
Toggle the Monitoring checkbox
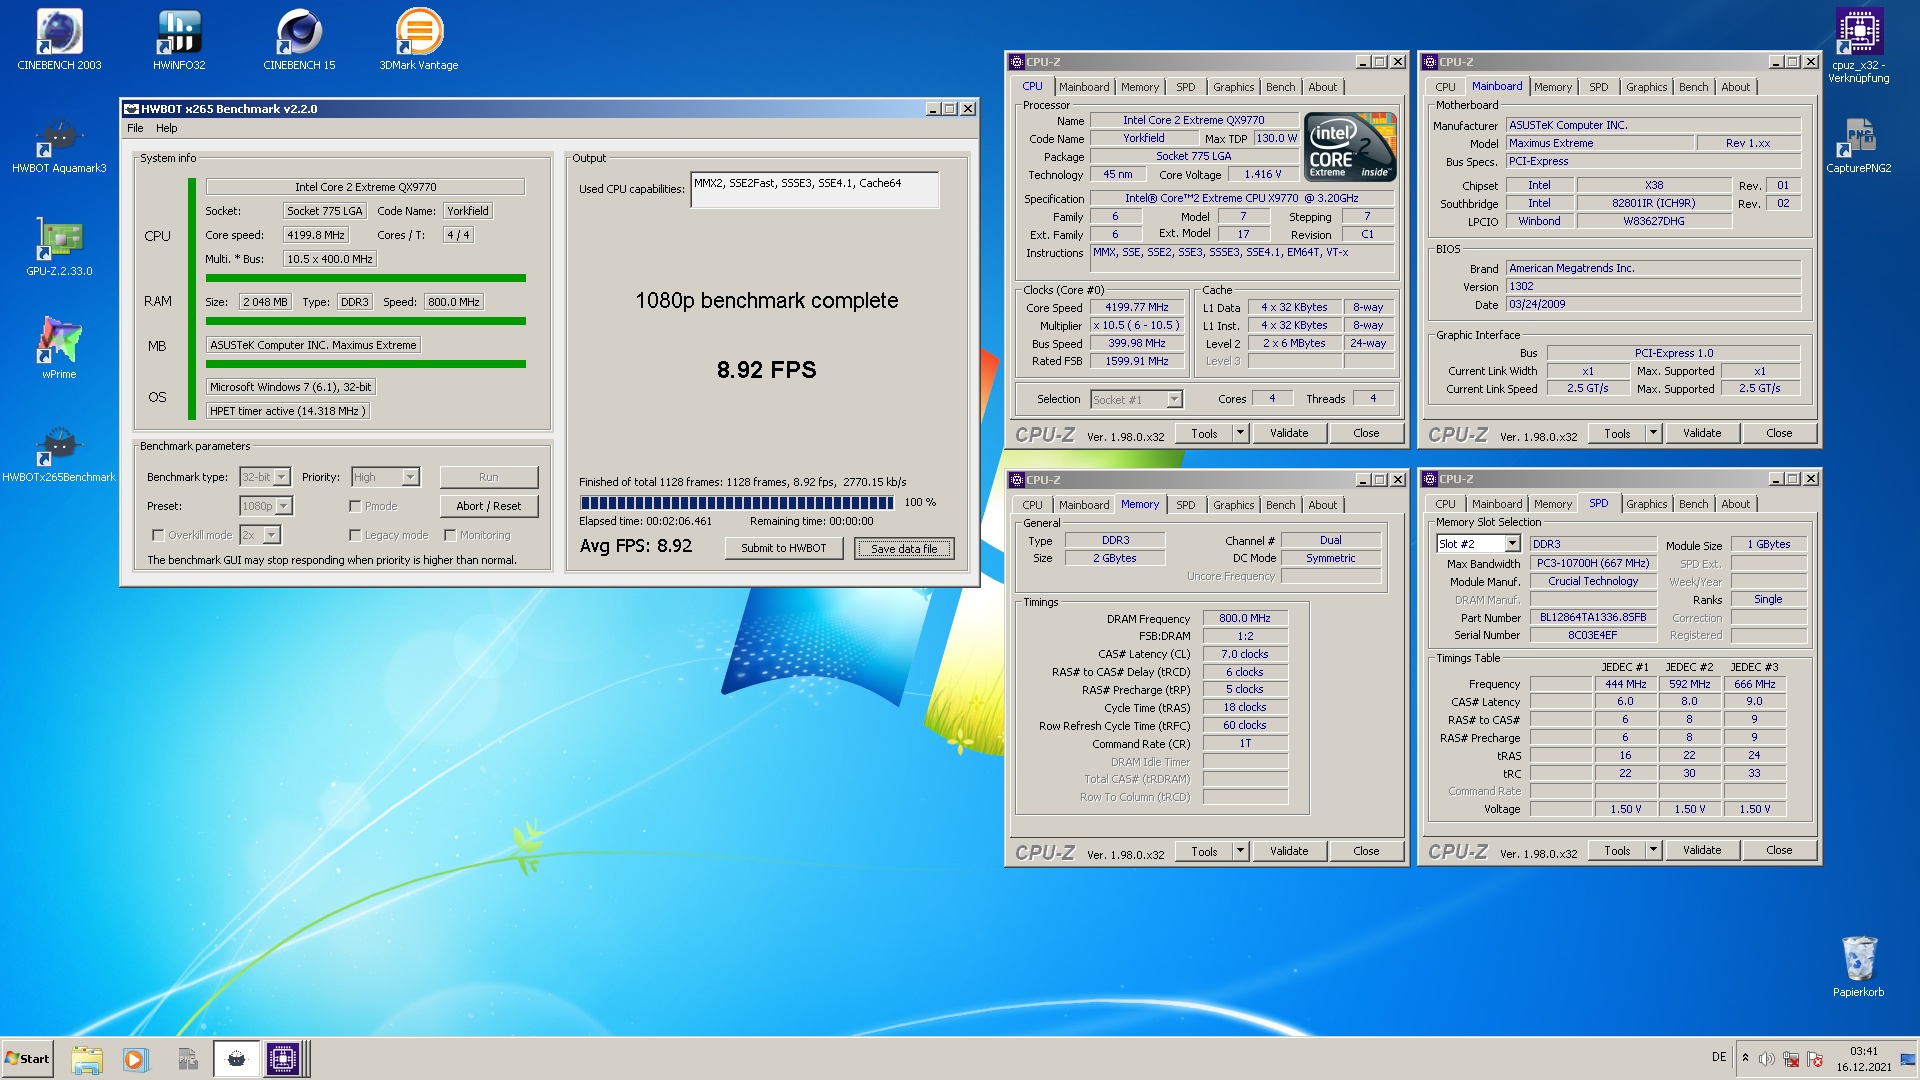[x=450, y=535]
